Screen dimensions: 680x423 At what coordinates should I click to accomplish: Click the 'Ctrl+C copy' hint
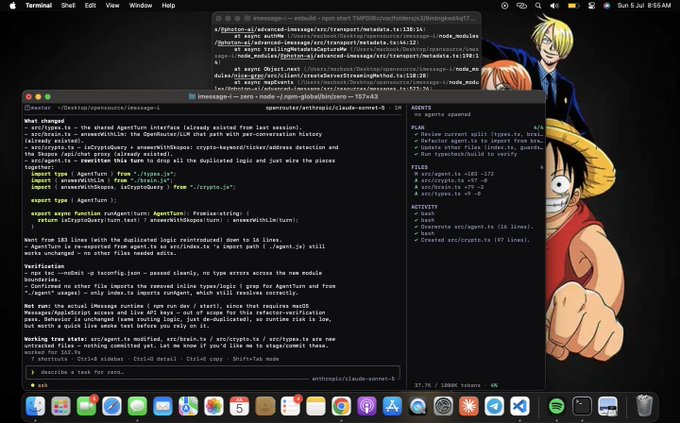pos(204,359)
